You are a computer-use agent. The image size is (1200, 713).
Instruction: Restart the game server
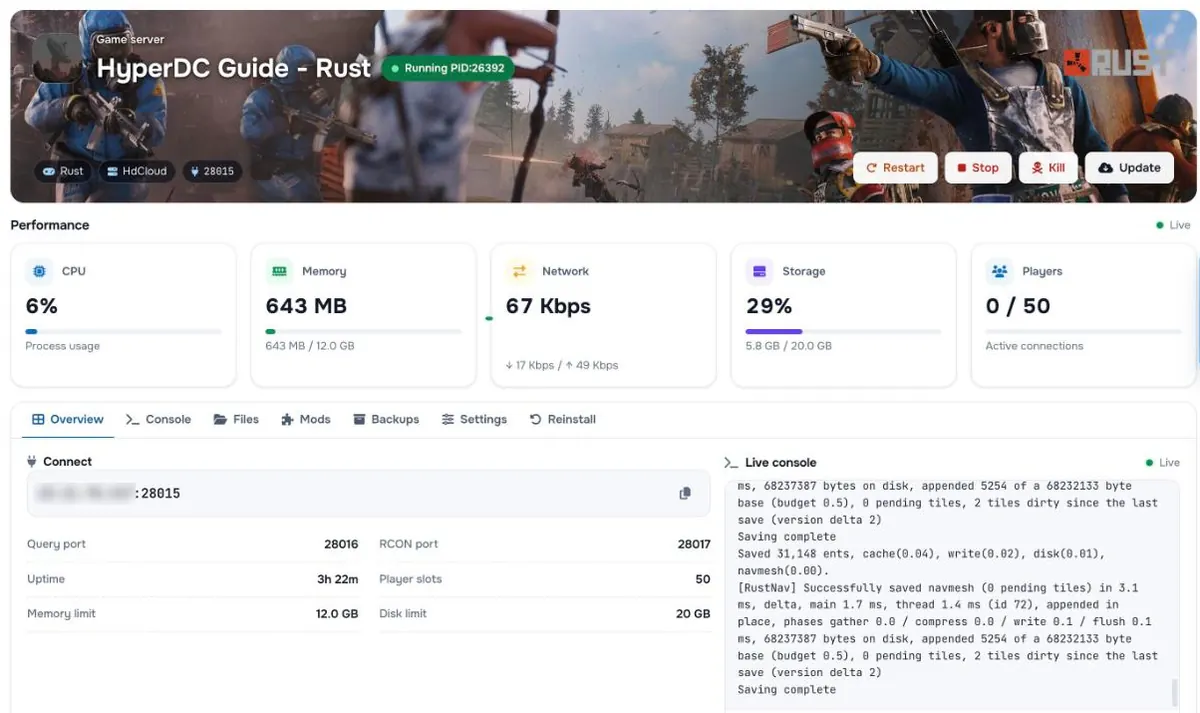pyautogui.click(x=895, y=168)
